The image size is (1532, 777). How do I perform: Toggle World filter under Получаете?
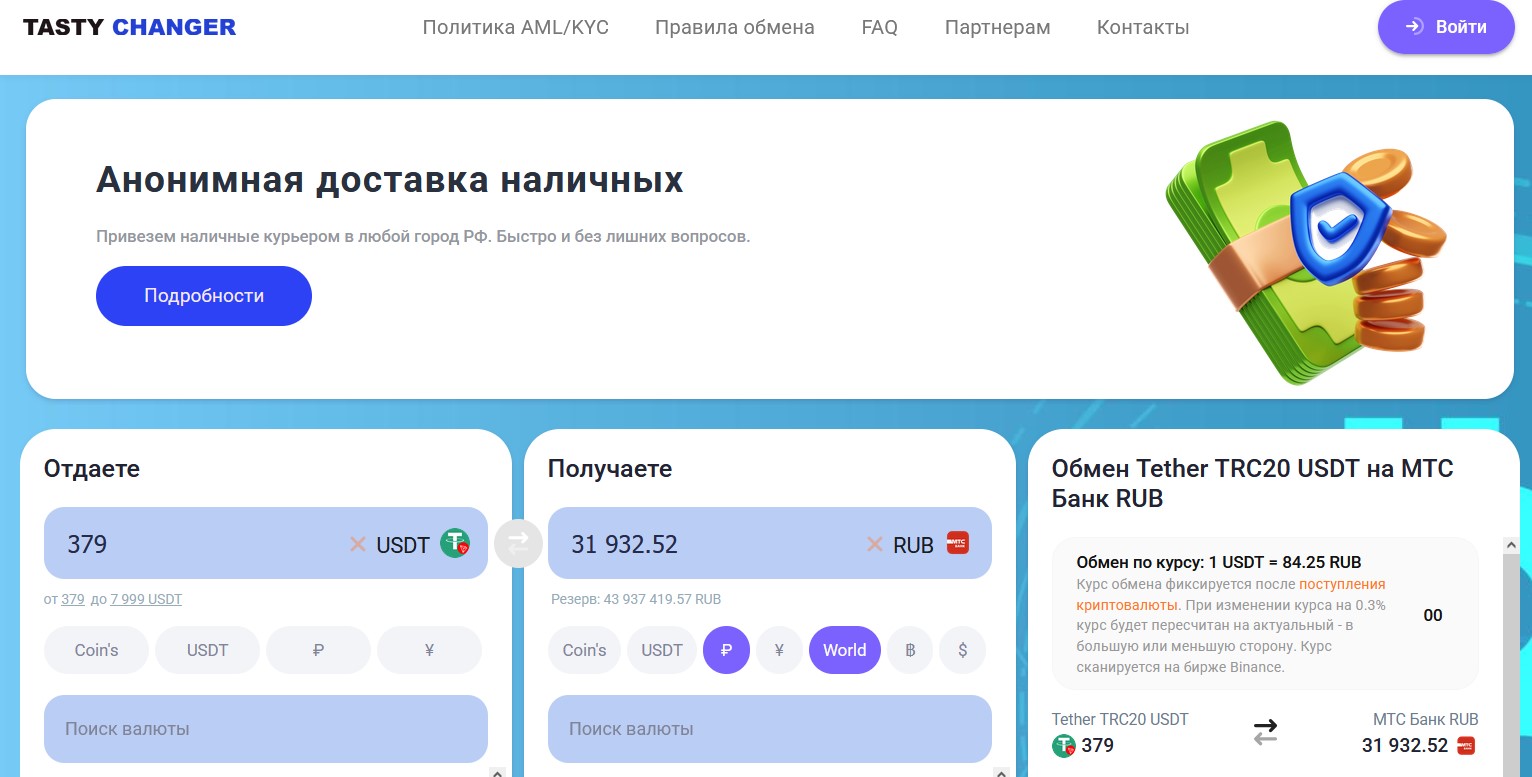coord(845,650)
